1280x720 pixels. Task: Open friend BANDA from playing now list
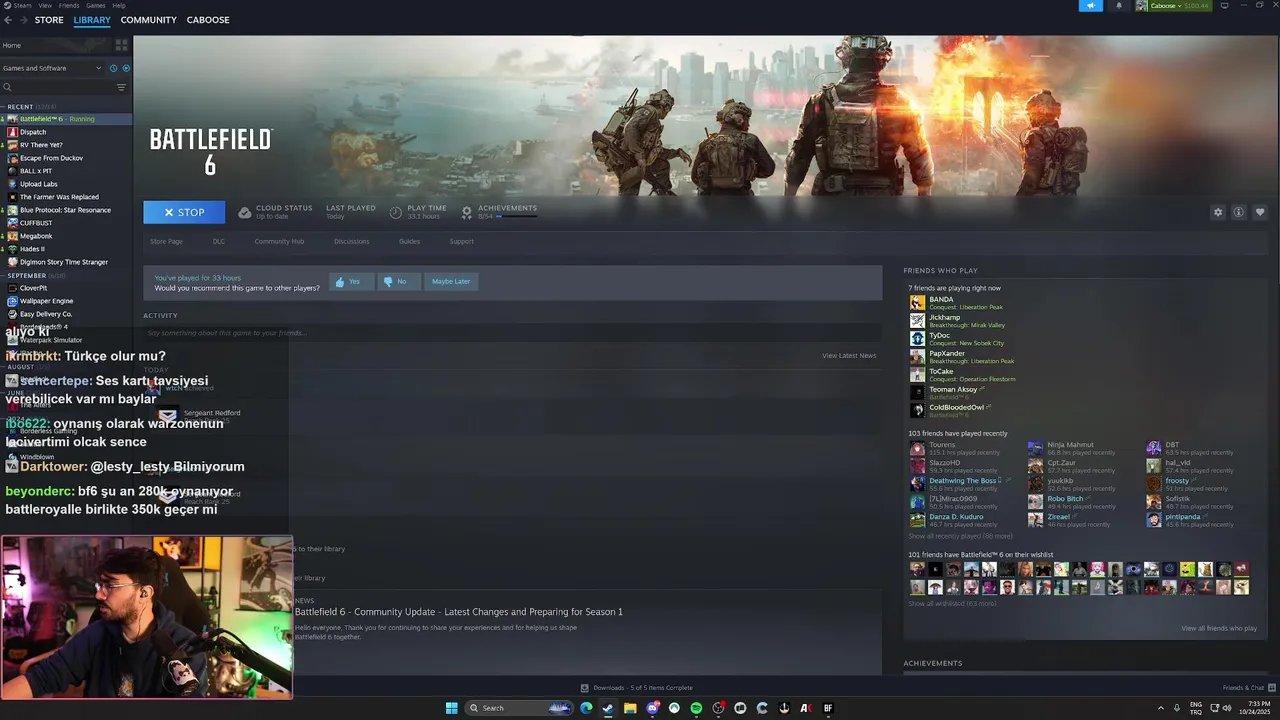pyautogui.click(x=941, y=302)
